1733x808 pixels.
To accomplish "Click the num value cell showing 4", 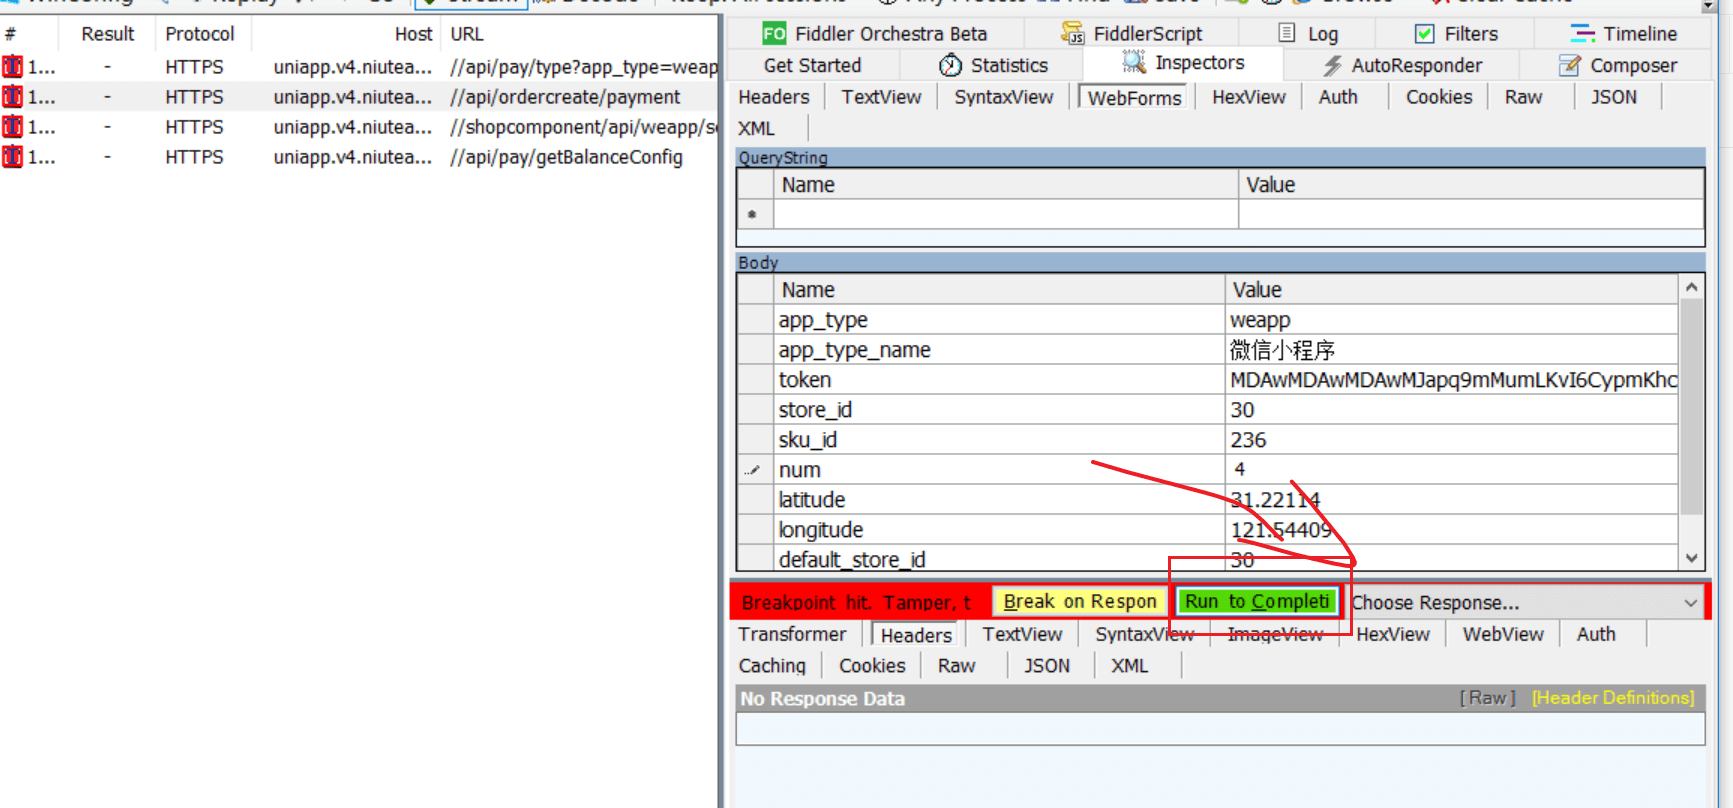I will [1451, 470].
